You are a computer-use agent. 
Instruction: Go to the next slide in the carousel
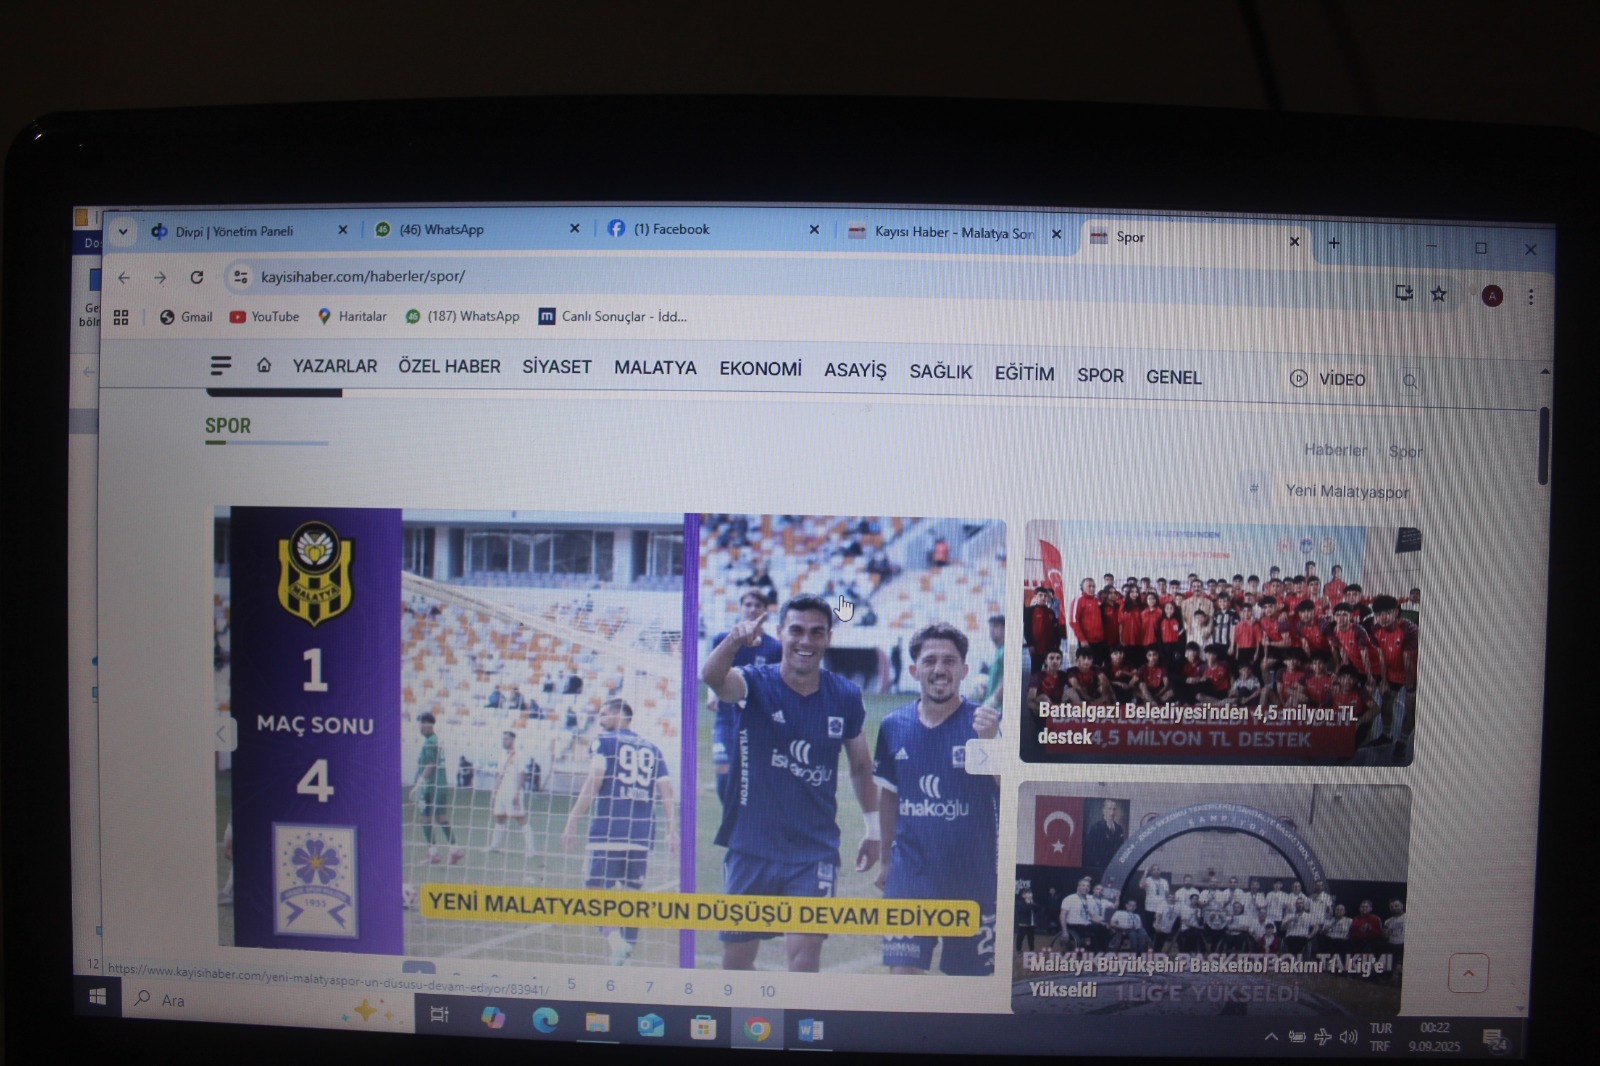click(982, 757)
